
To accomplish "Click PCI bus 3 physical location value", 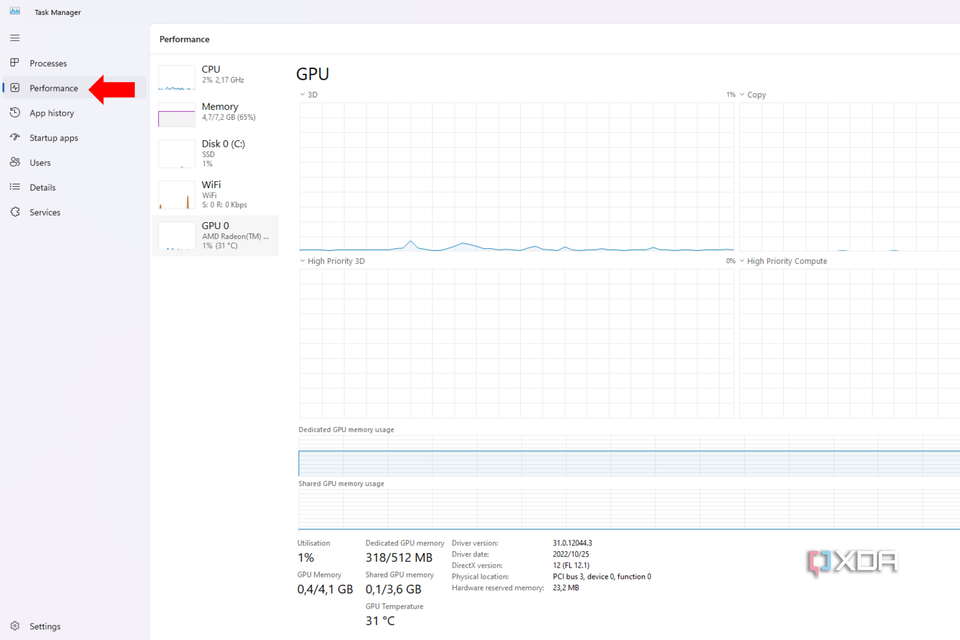I will [x=602, y=576].
